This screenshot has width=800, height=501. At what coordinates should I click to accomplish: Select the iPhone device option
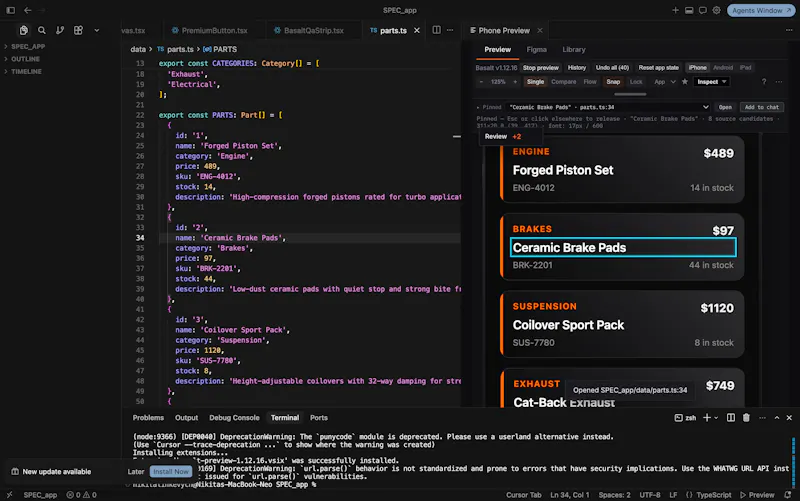697,67
